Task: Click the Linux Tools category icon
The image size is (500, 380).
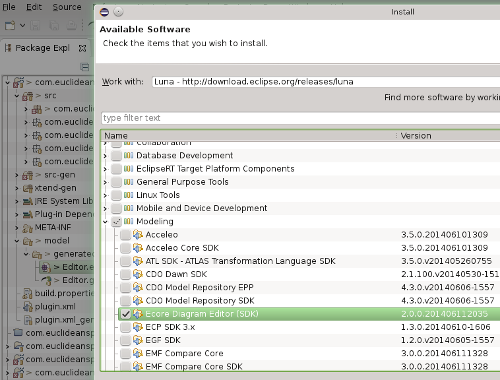Action: pyautogui.click(x=128, y=195)
